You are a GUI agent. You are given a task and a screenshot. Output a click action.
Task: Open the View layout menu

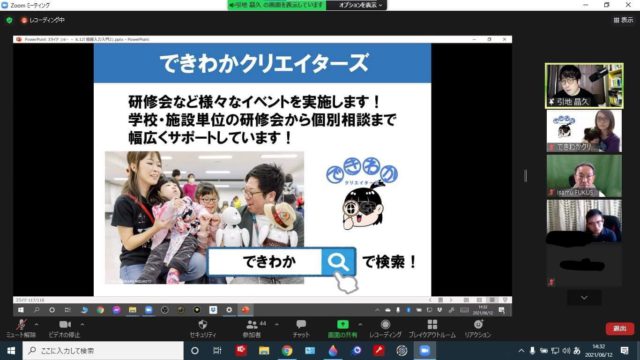pos(623,20)
